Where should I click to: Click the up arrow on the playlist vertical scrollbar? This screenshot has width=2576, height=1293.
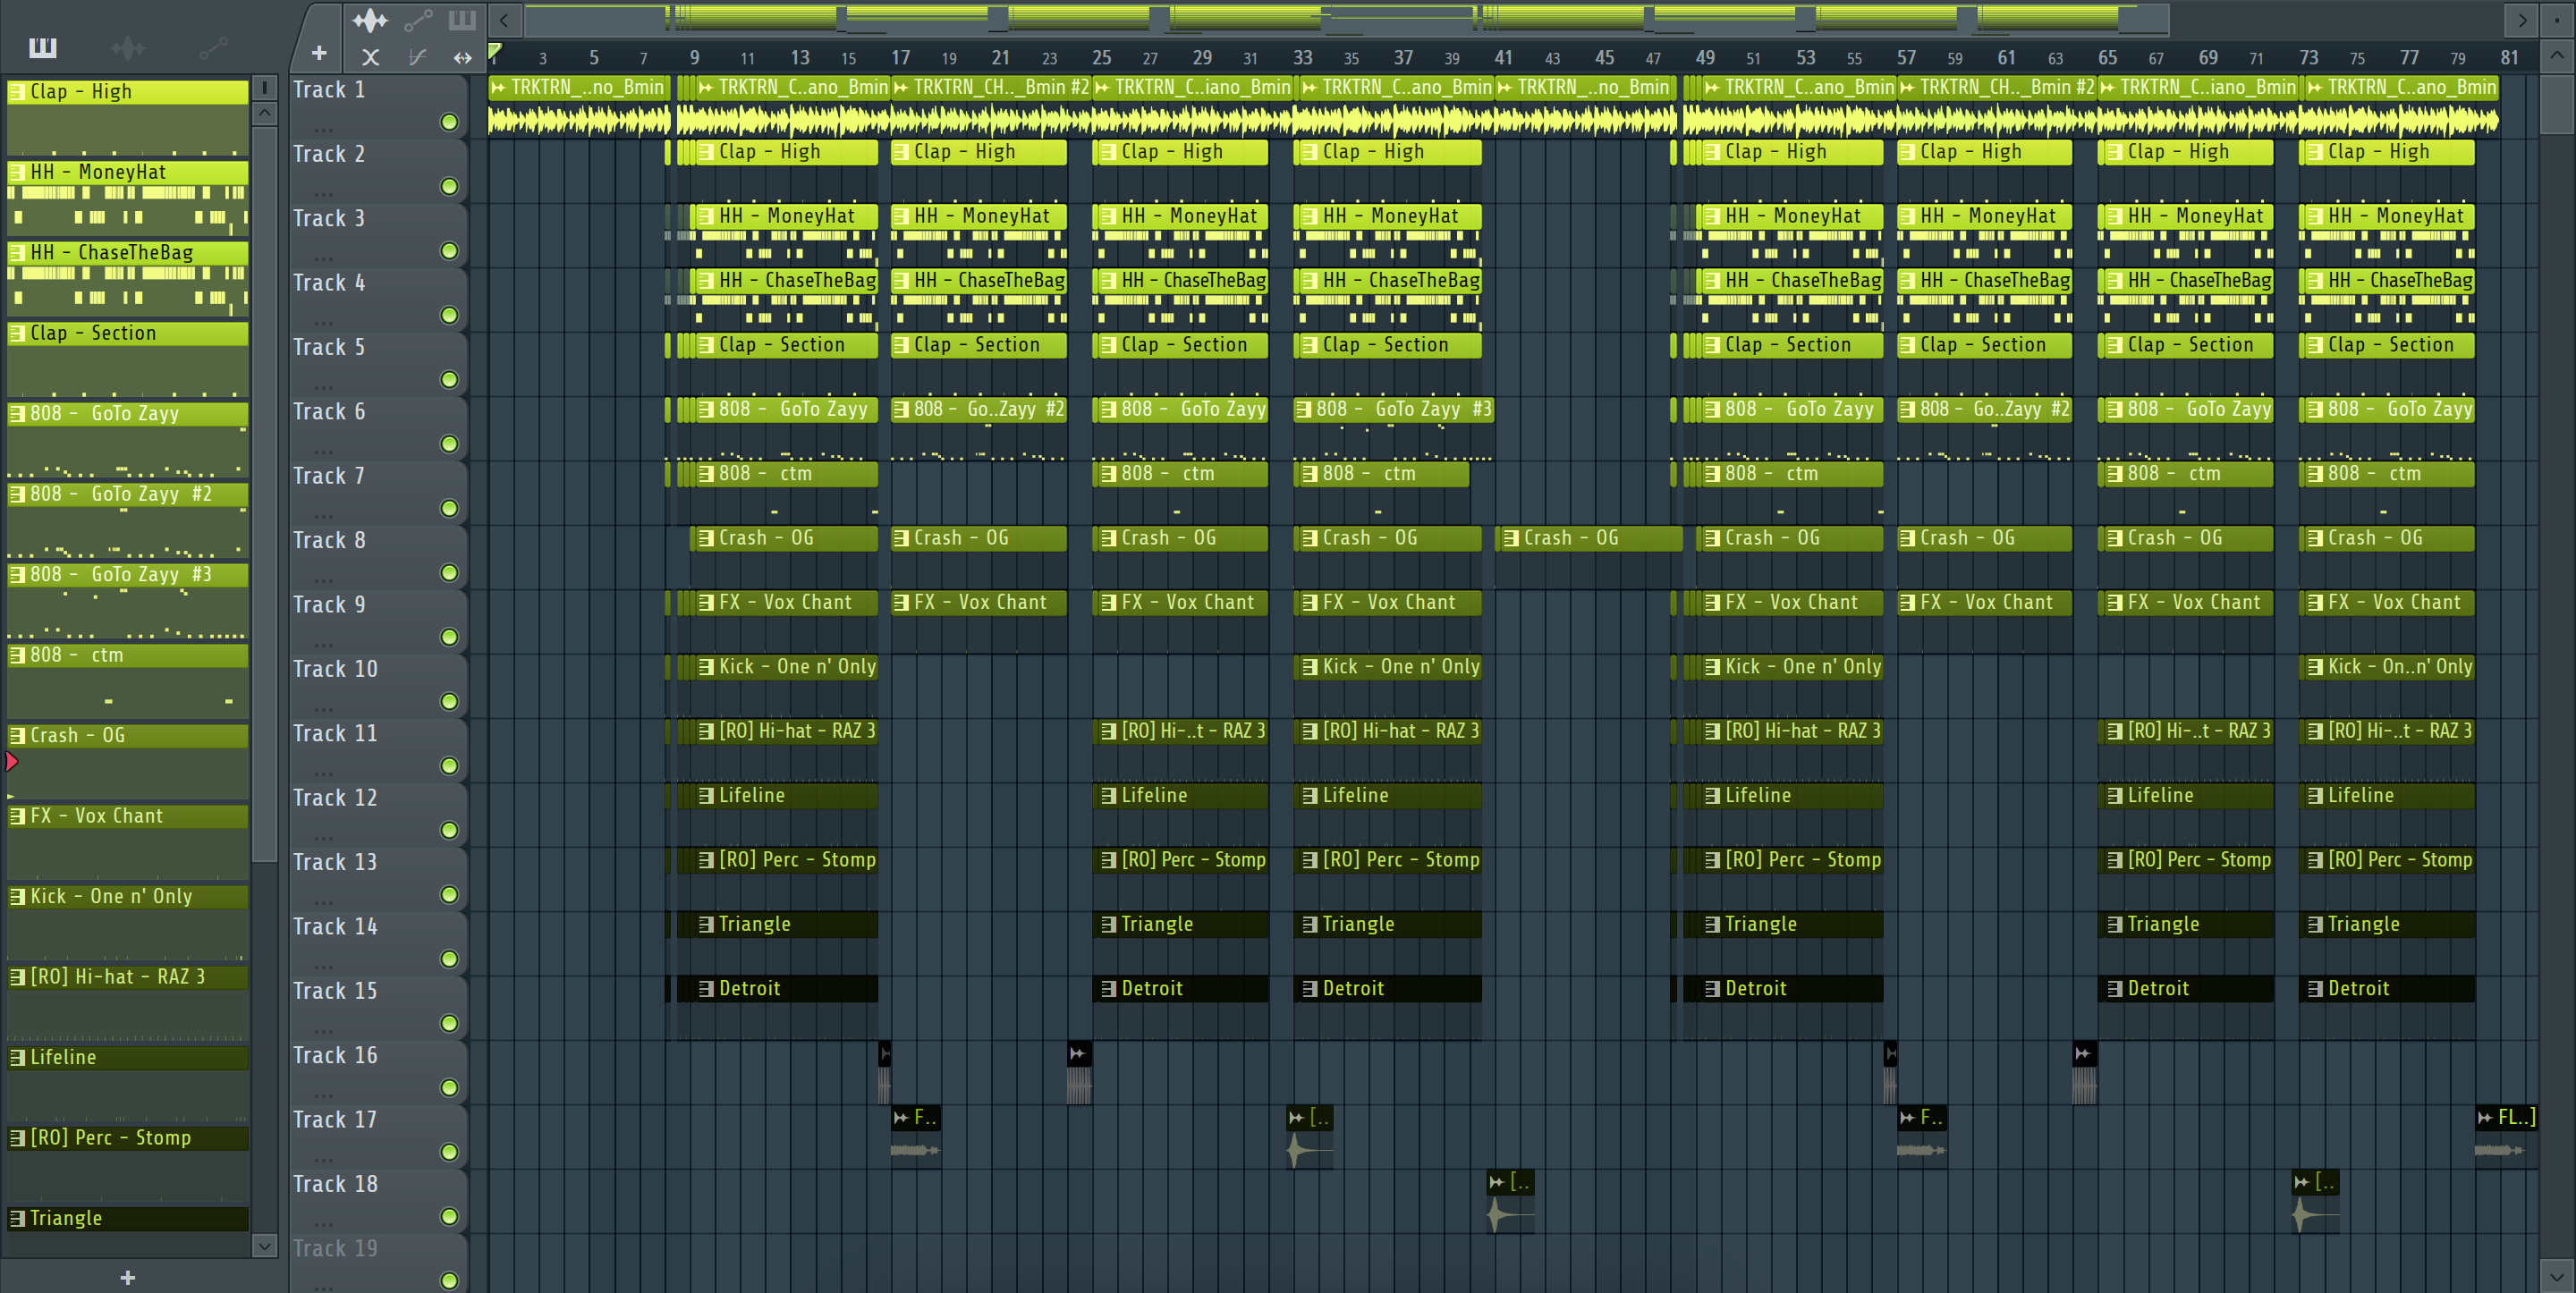tap(2557, 56)
